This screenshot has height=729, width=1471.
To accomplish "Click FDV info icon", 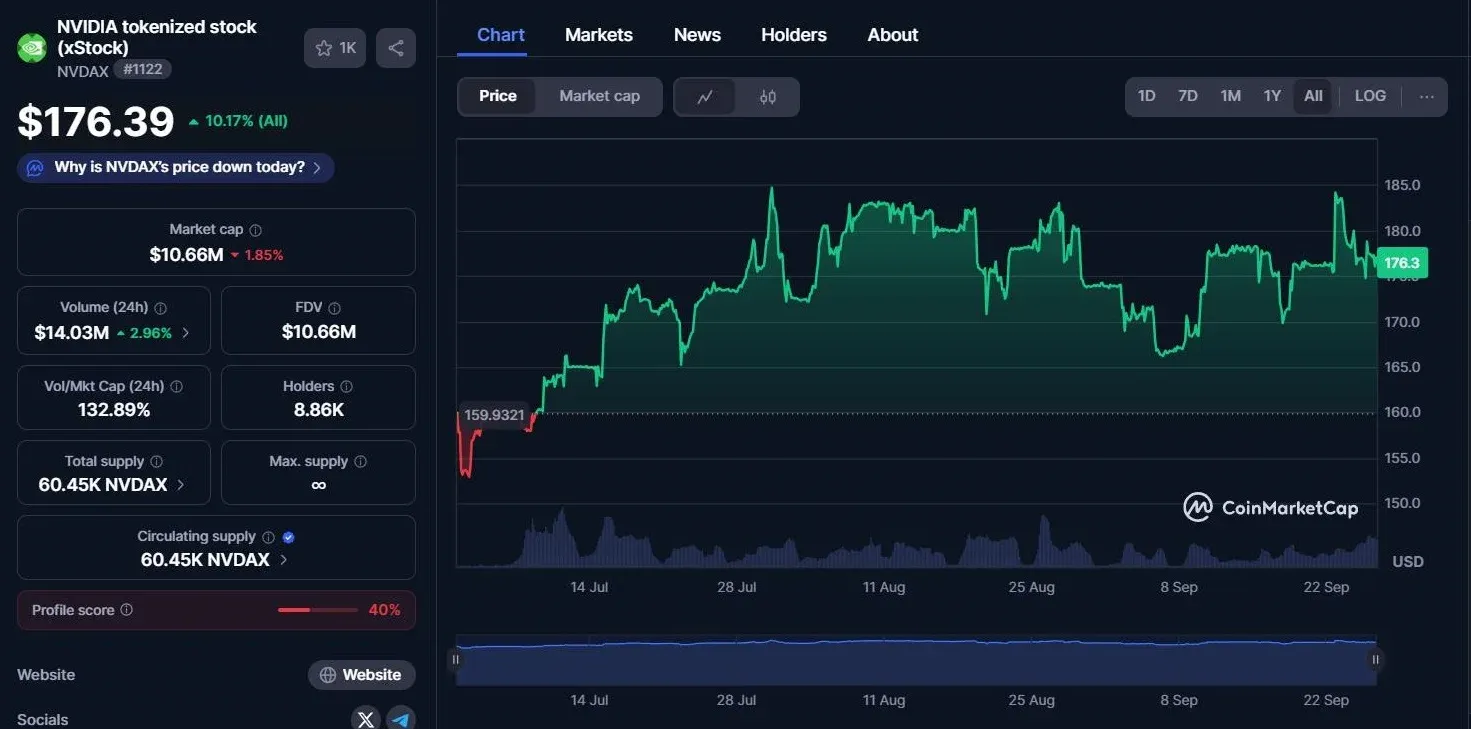I will tap(335, 309).
